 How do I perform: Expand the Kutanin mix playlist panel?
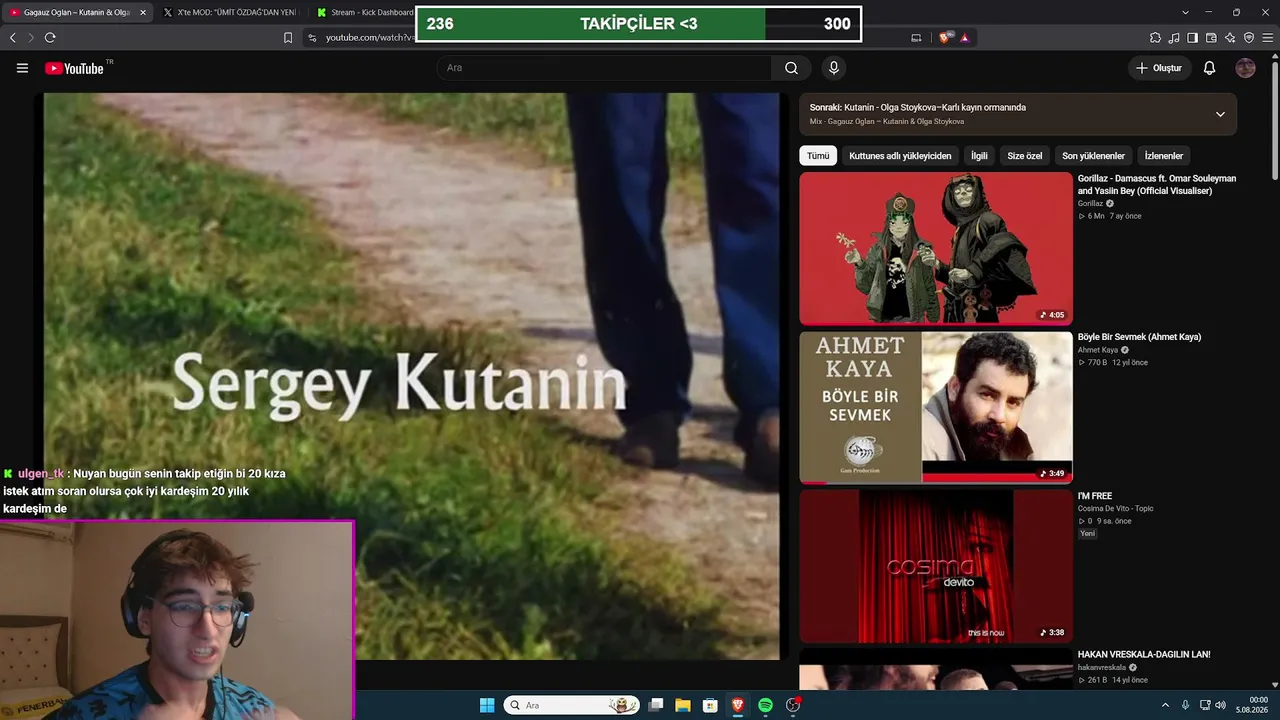1220,114
